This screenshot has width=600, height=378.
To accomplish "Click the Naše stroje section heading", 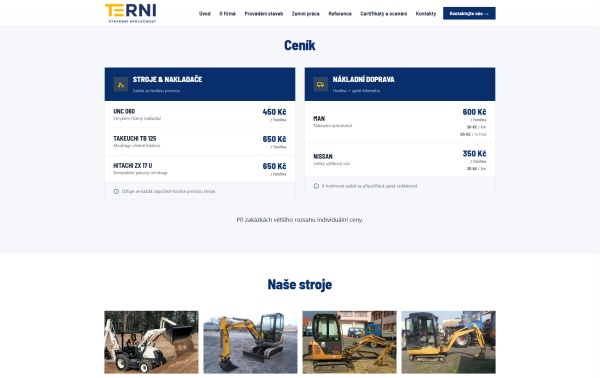I will tap(300, 285).
